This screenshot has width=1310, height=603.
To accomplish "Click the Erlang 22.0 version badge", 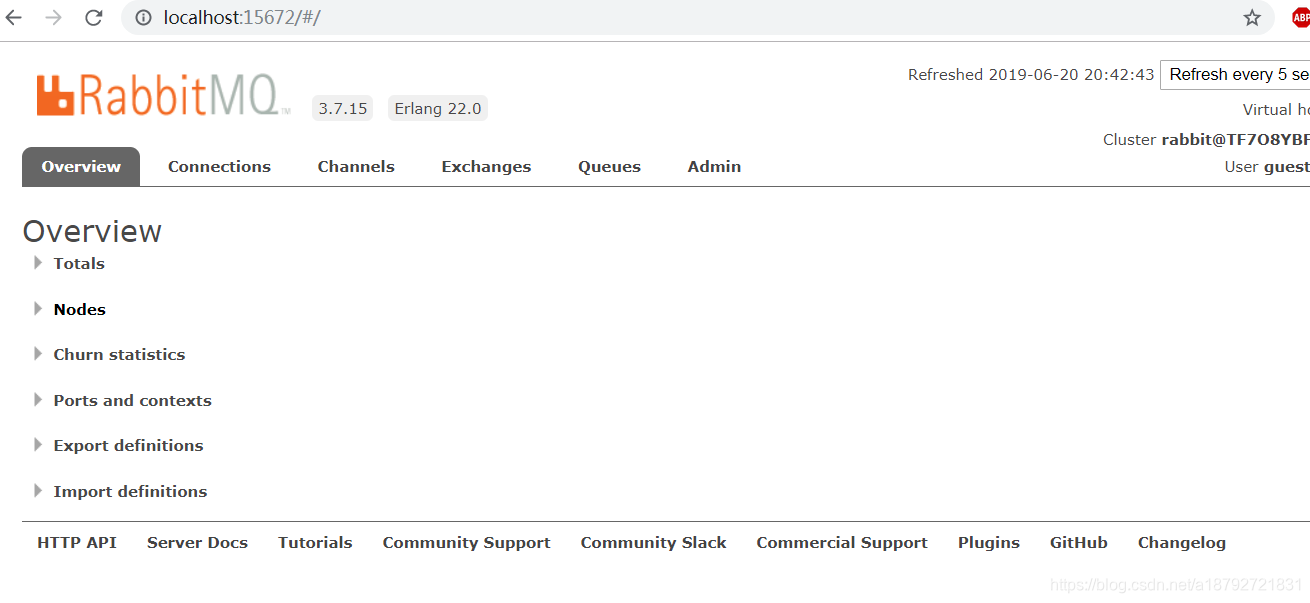I will [x=438, y=108].
